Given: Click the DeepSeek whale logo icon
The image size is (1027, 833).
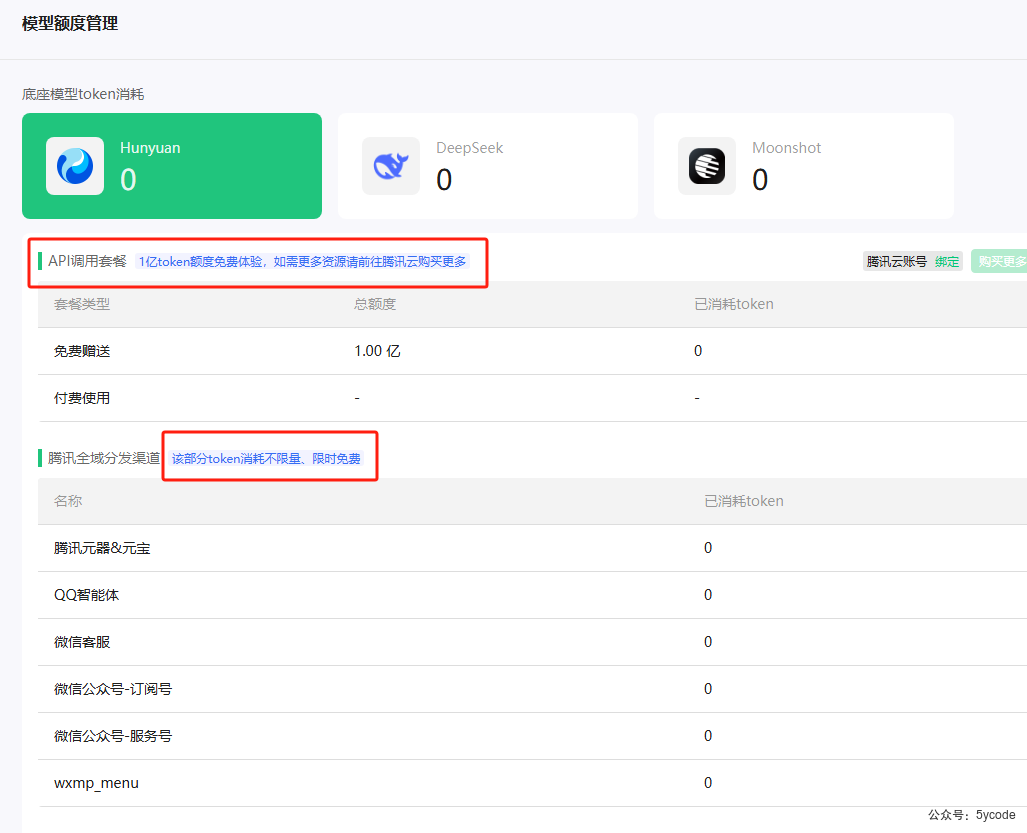Looking at the screenshot, I should 391,166.
